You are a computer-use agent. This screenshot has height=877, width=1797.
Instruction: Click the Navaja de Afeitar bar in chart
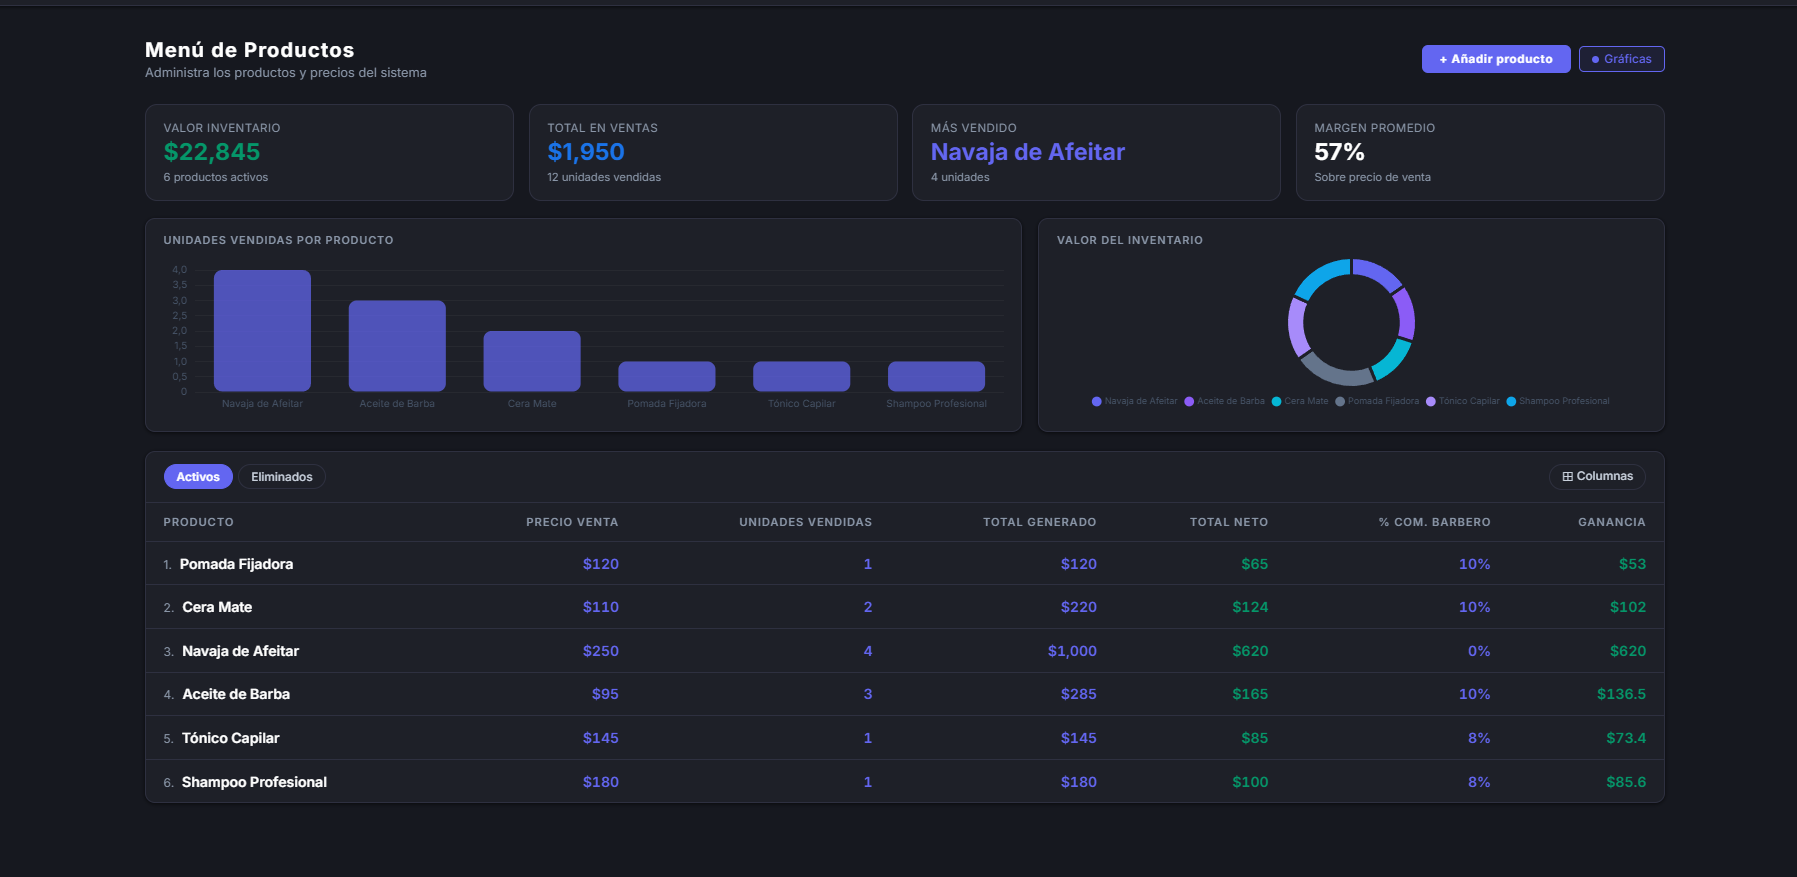pos(262,331)
